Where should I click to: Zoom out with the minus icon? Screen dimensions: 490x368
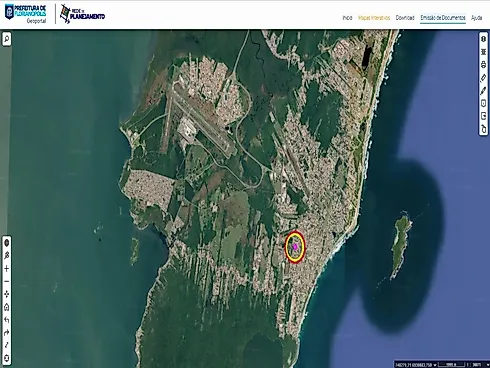(6, 281)
